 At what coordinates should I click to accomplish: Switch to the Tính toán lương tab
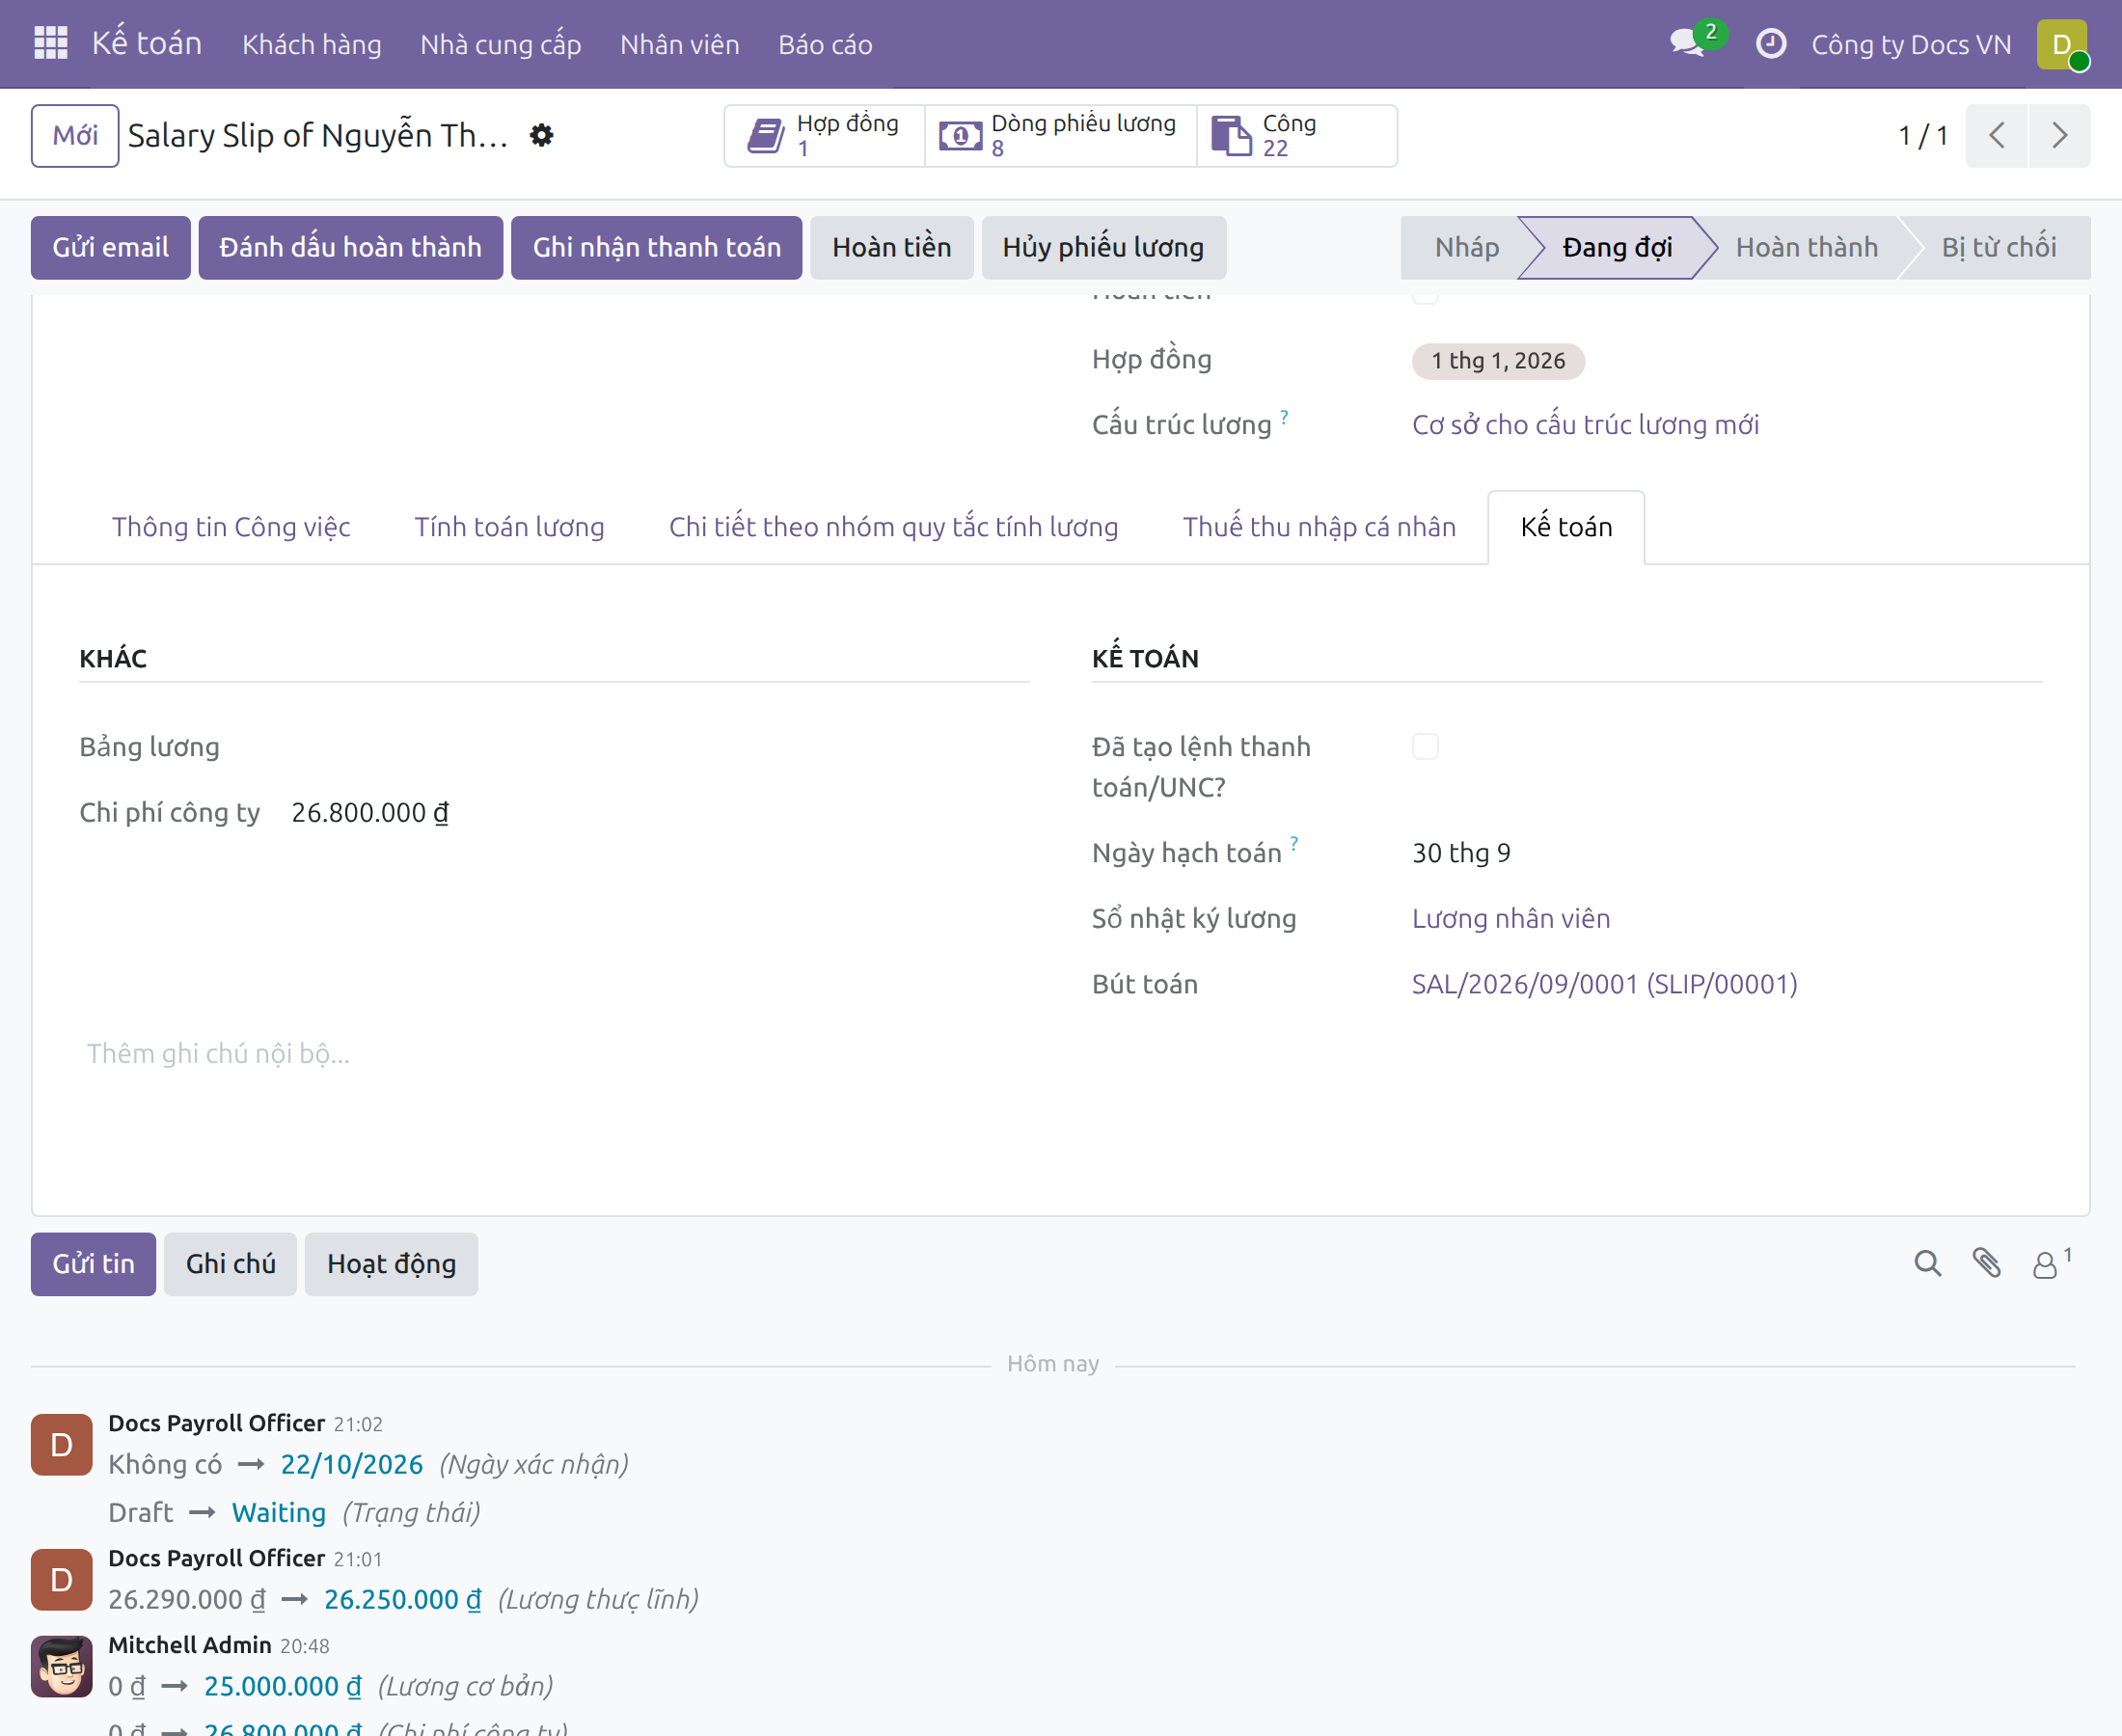tap(509, 527)
